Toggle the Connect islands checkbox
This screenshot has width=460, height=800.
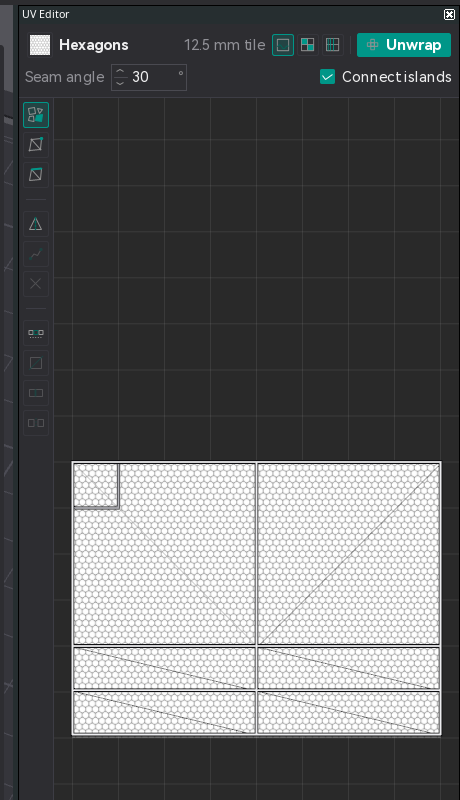point(327,77)
